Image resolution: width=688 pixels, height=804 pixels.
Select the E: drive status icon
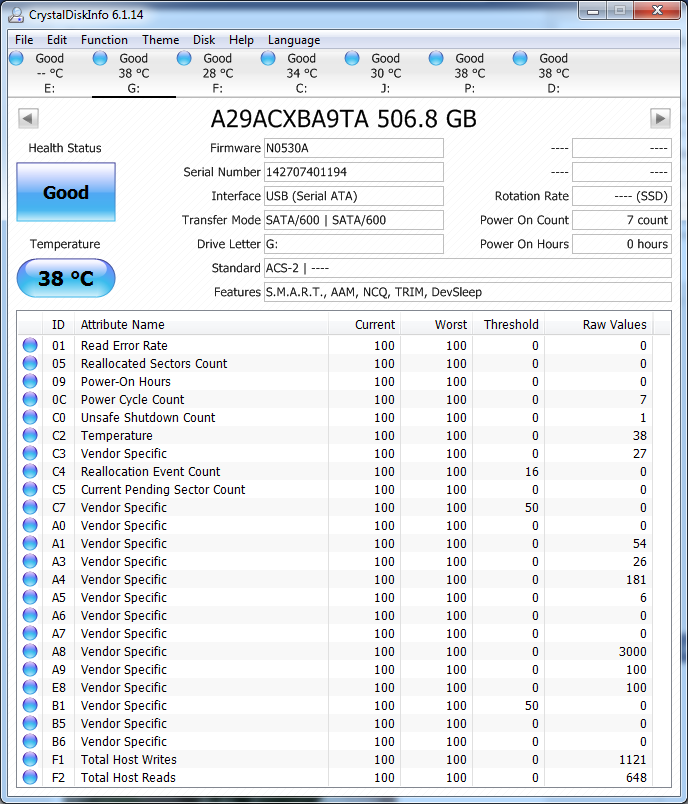click(16, 58)
